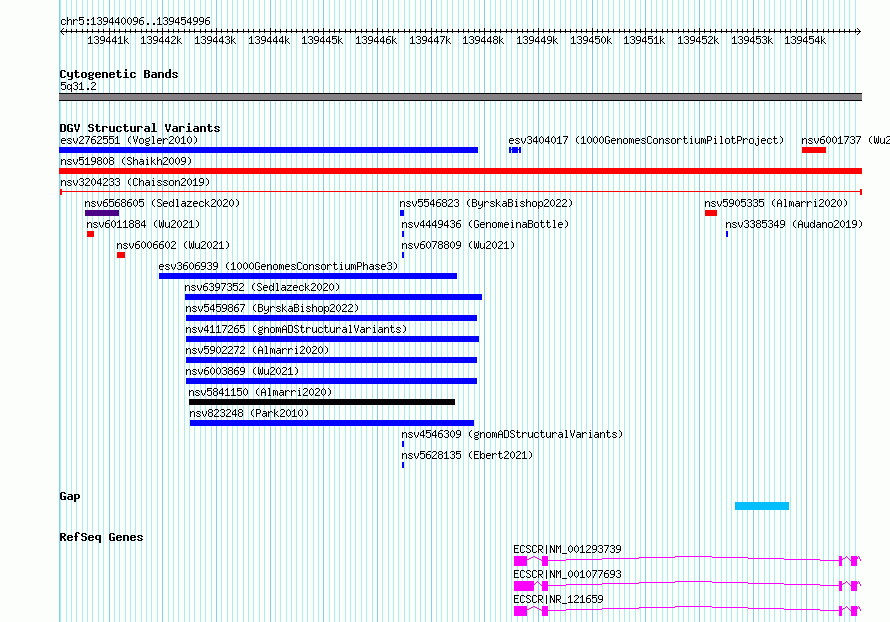The width and height of the screenshot is (890, 622).
Task: Click the nsv3385349 (Audano2019) label
Action: point(794,224)
